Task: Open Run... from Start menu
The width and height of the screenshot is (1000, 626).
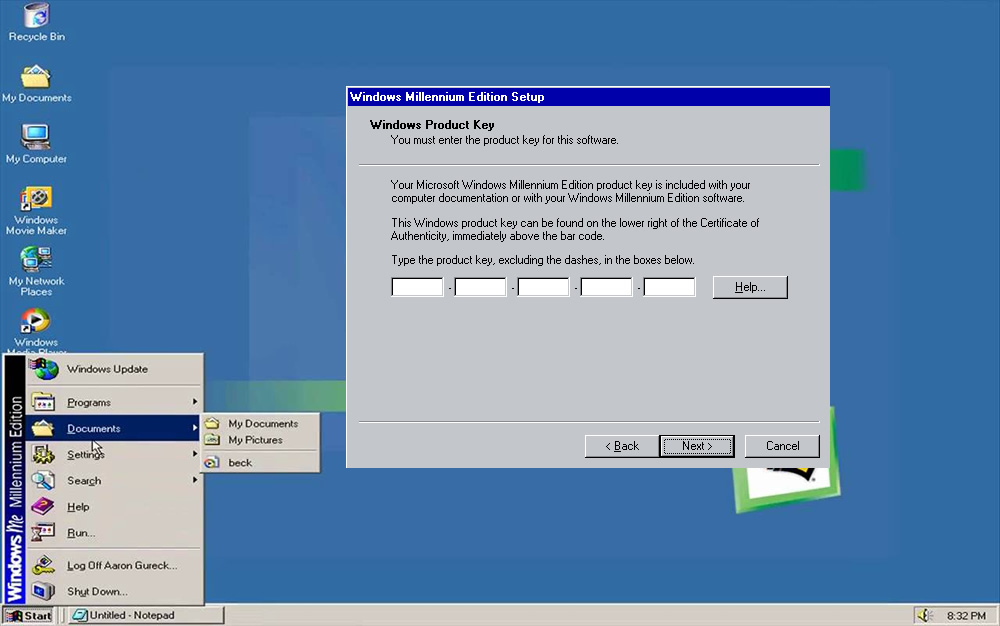Action: [81, 533]
